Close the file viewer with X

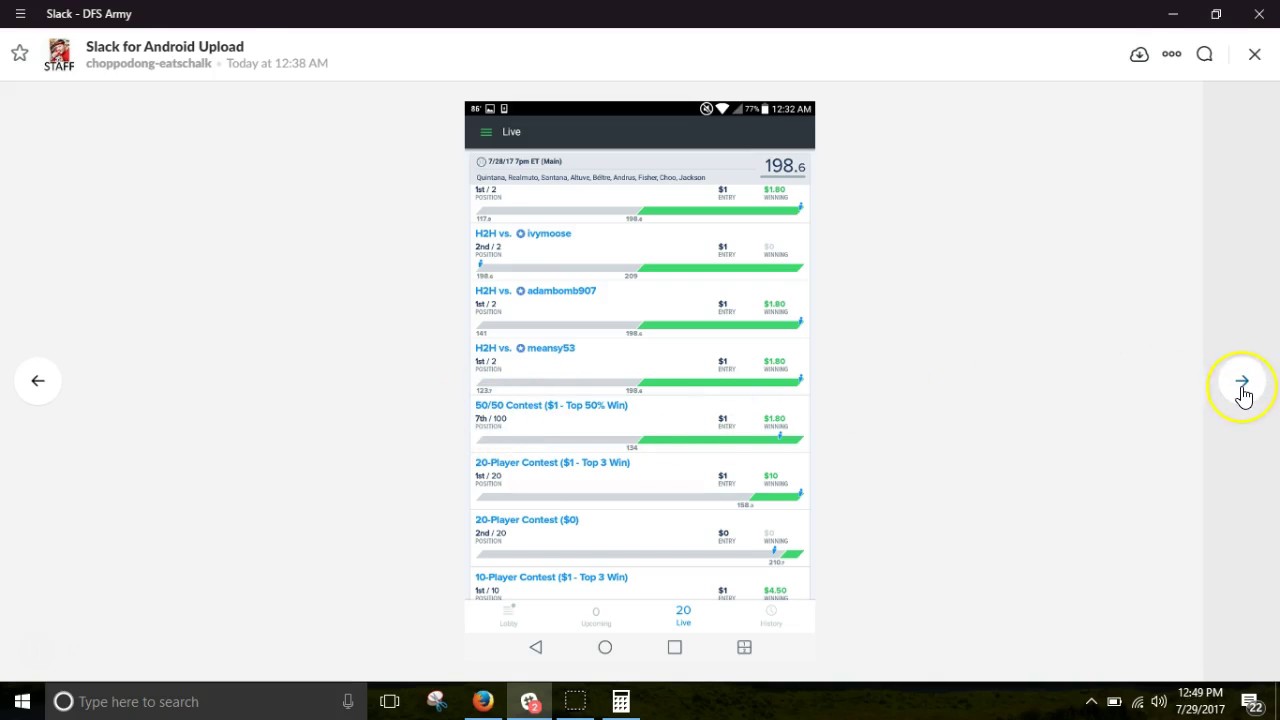click(1254, 54)
